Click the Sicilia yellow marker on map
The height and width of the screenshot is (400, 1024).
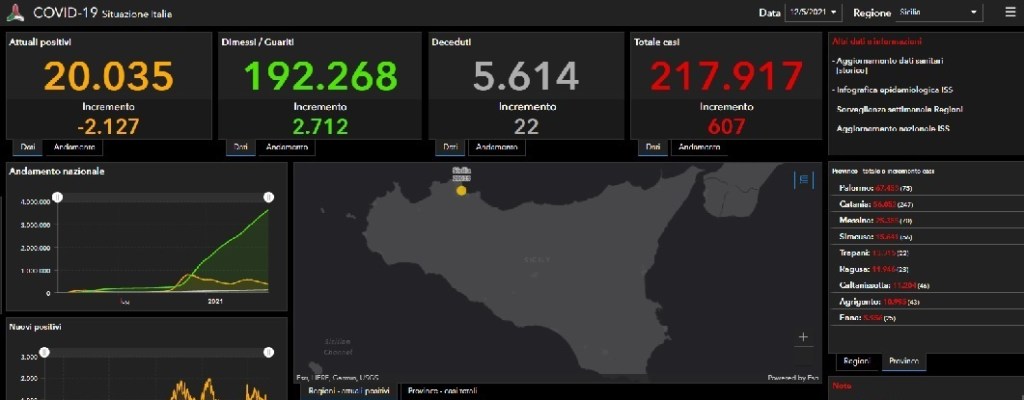(461, 190)
